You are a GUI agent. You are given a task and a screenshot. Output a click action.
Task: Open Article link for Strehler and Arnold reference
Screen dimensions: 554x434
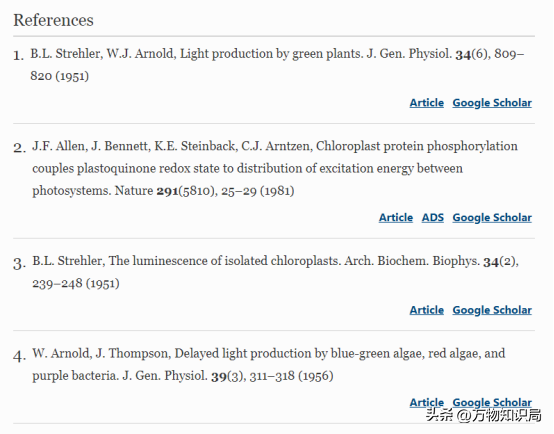coord(426,103)
